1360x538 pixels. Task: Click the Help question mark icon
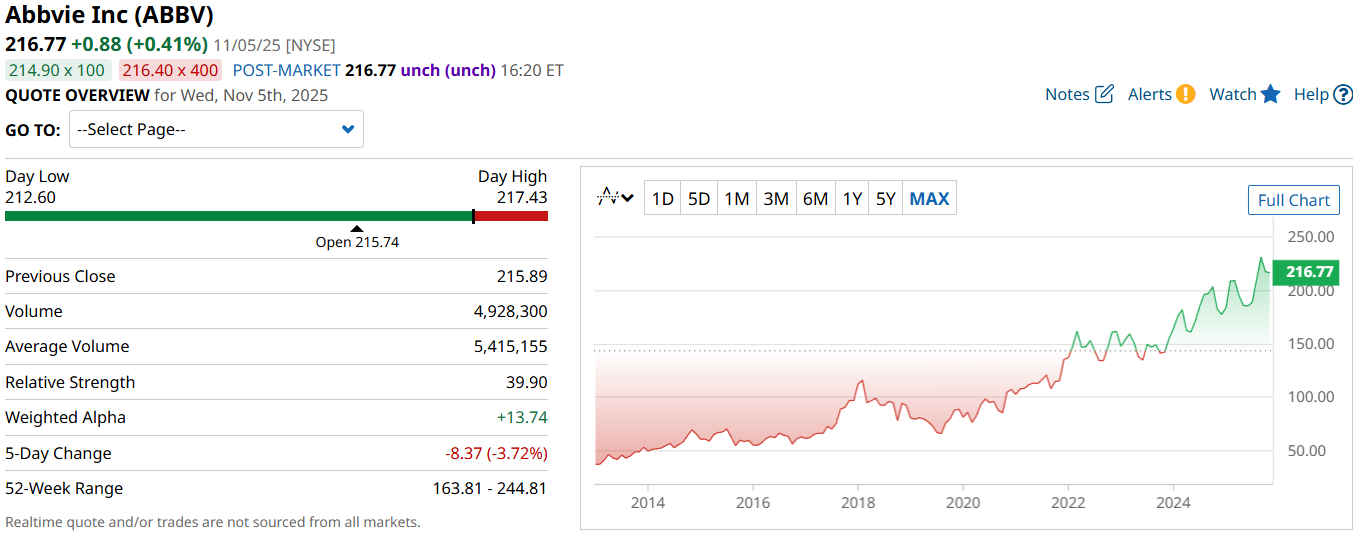point(1343,94)
